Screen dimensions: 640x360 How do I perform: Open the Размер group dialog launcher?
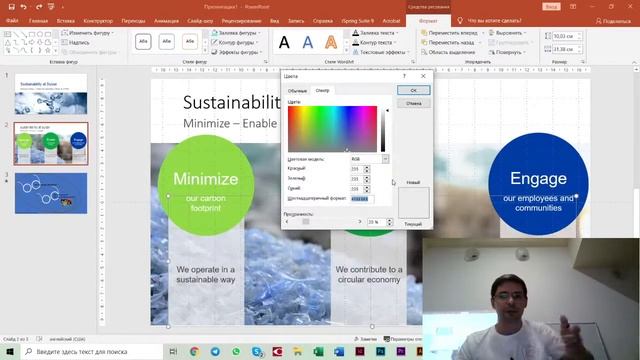click(x=583, y=62)
